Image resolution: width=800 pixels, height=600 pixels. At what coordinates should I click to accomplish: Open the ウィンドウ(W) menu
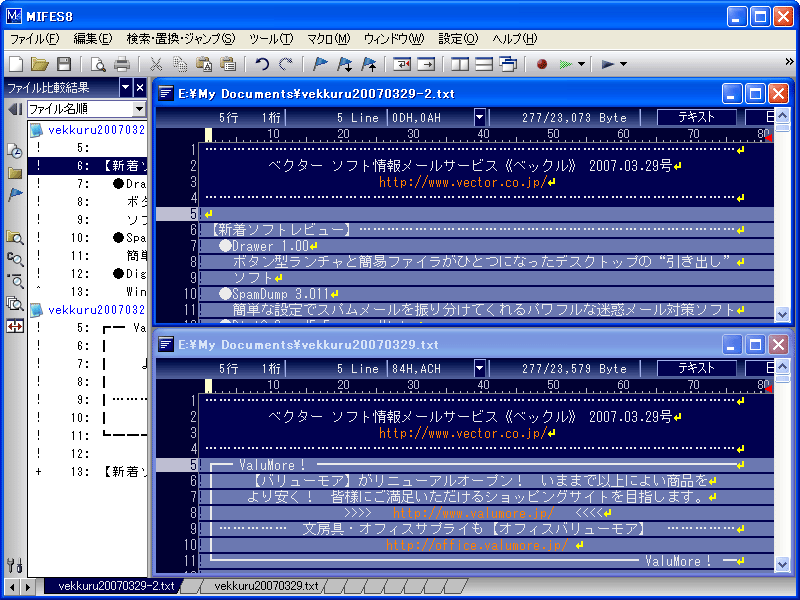(x=394, y=39)
